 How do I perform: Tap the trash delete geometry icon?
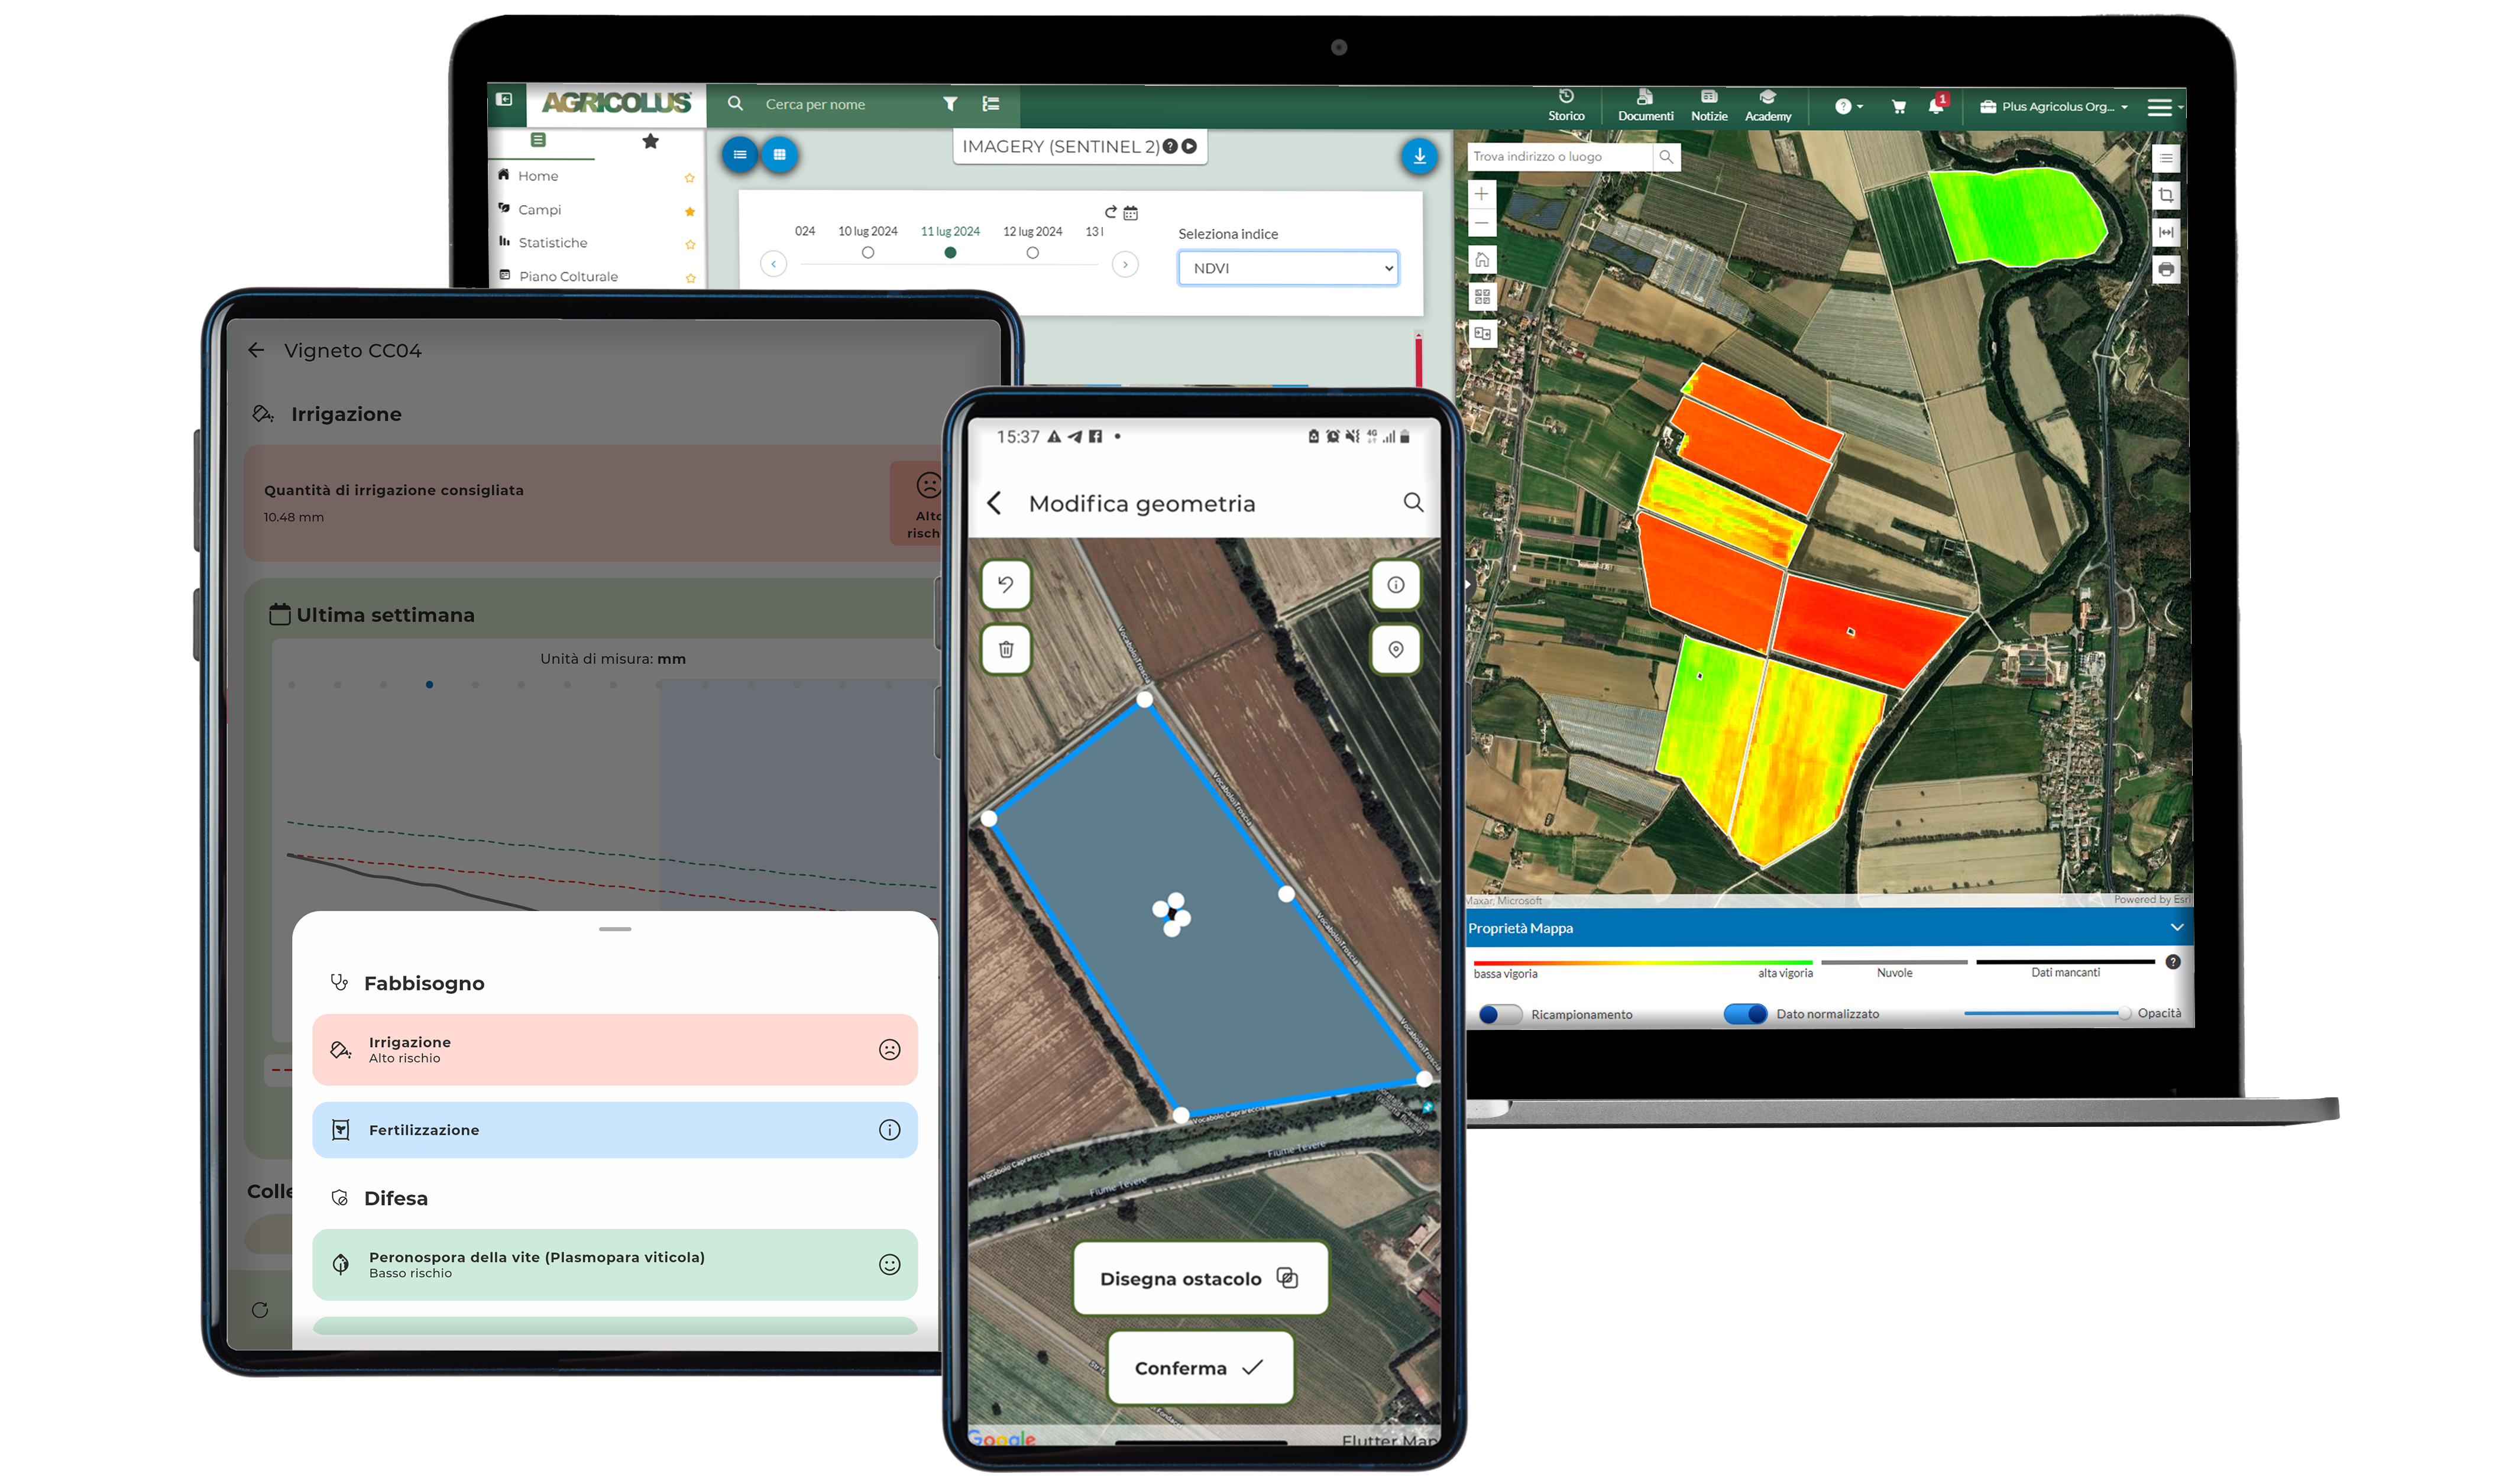(x=1006, y=649)
